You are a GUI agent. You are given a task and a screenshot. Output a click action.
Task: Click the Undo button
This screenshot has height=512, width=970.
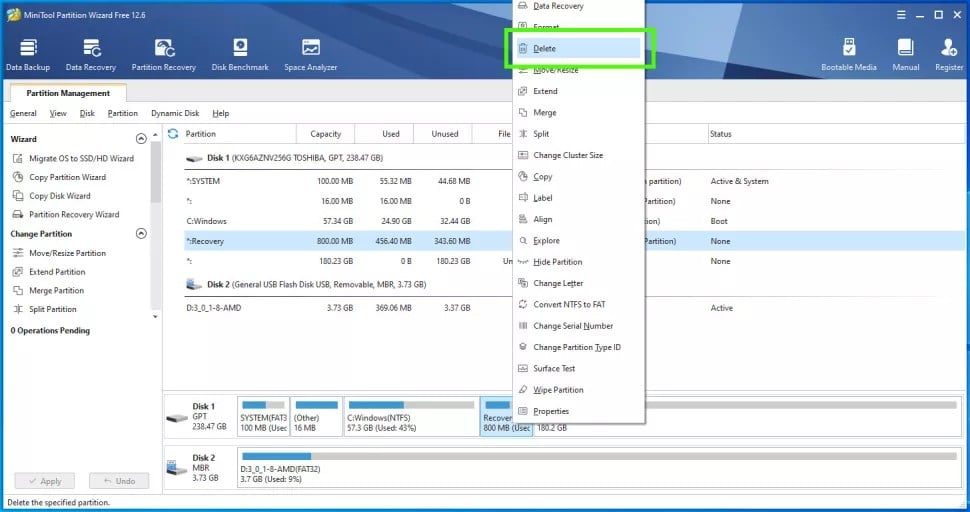119,481
